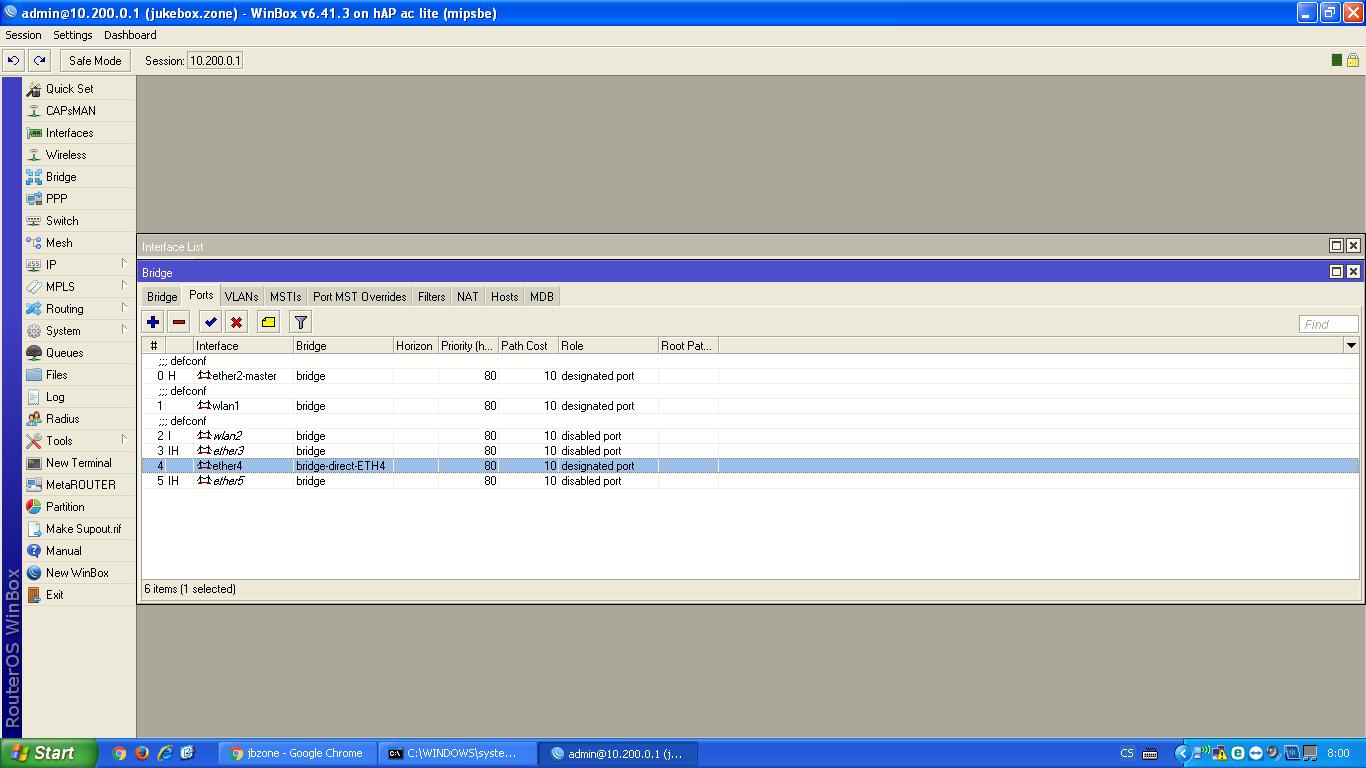Screen dimensions: 1366x768
Task: Open Interfaces in sidebar
Action: pyautogui.click(x=79, y=133)
